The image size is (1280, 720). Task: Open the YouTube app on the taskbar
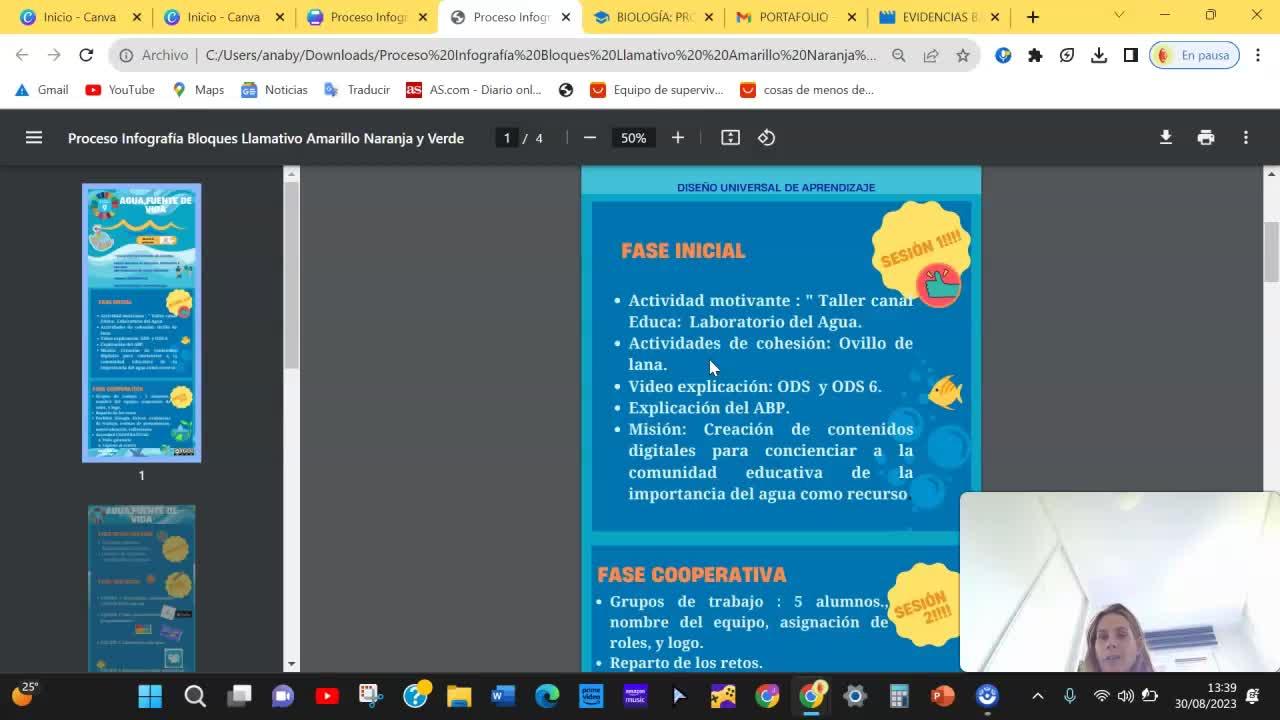(327, 696)
